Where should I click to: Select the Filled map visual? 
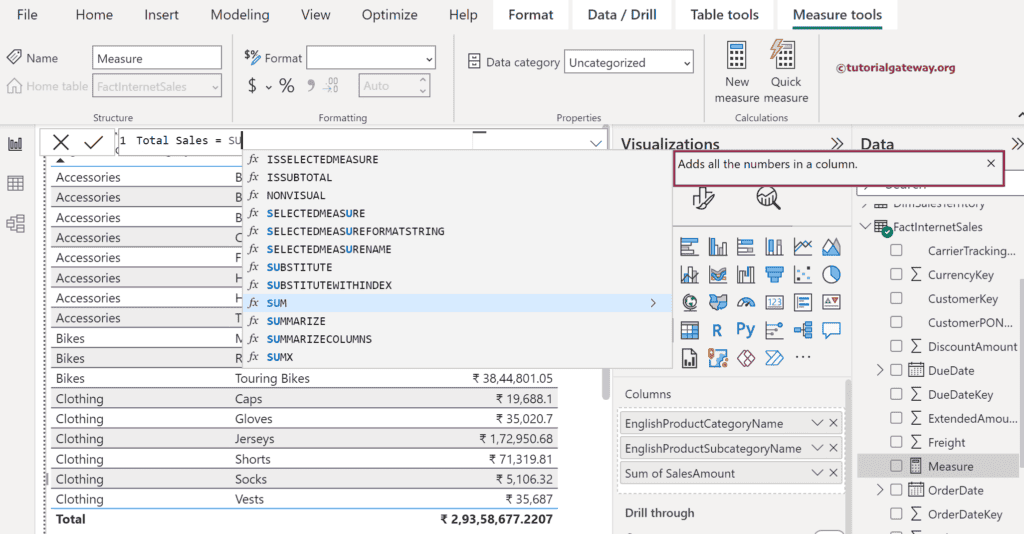click(x=718, y=302)
